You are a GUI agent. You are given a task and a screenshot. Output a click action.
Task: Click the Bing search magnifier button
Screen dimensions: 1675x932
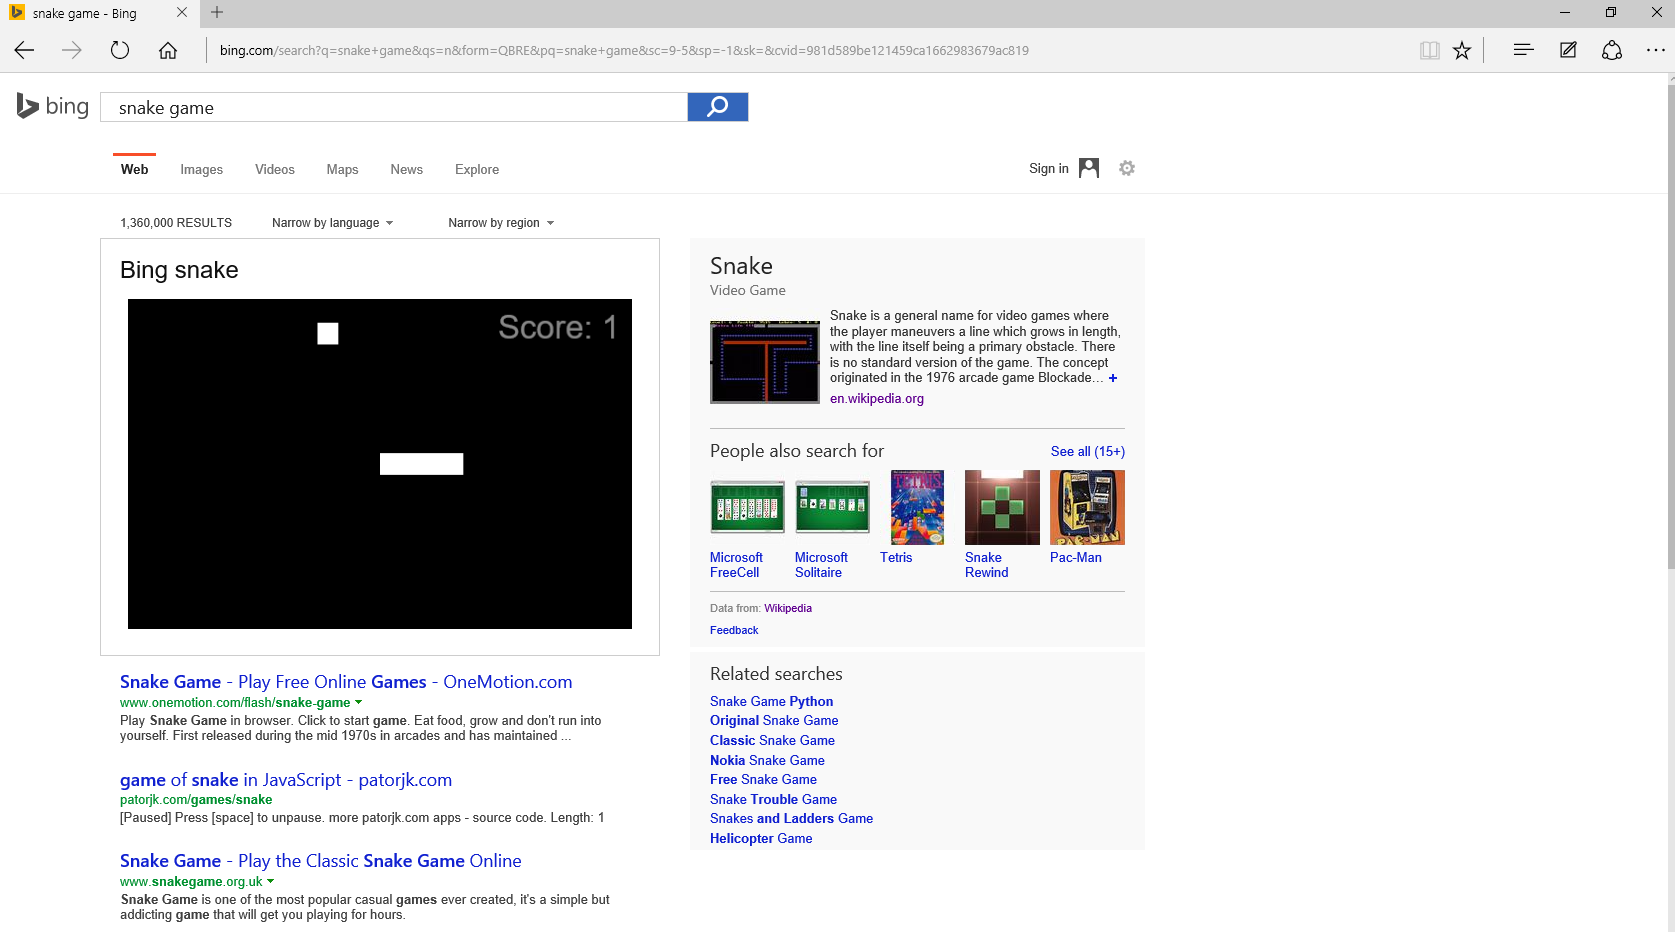click(x=718, y=107)
